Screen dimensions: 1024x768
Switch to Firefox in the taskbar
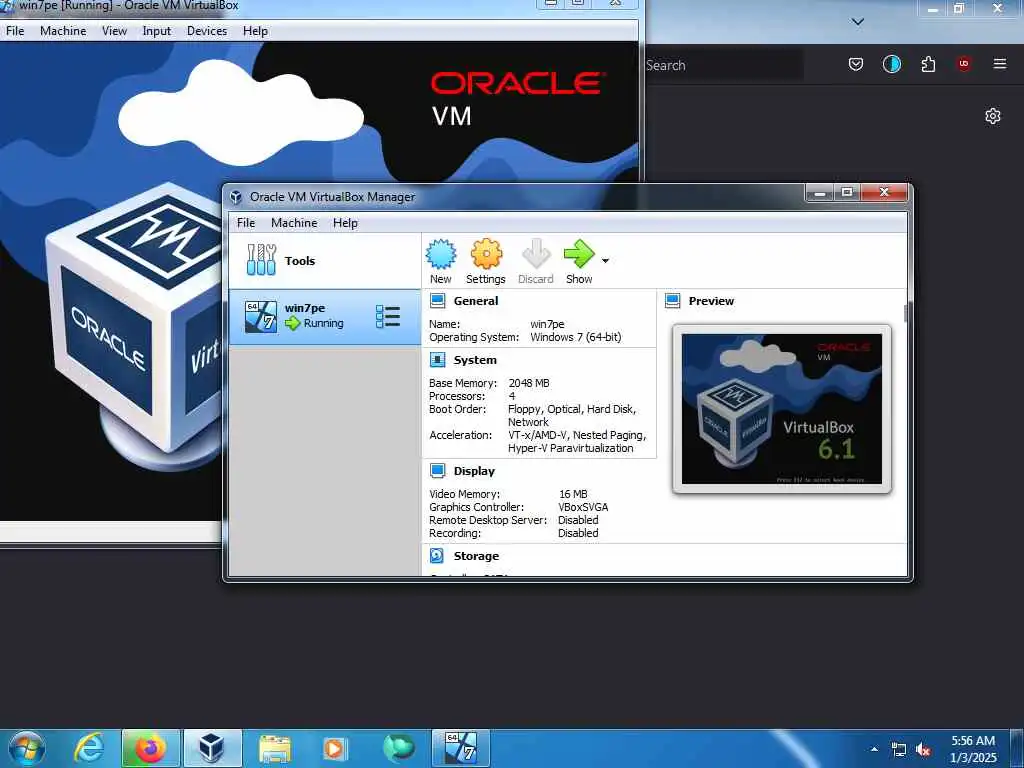[151, 748]
